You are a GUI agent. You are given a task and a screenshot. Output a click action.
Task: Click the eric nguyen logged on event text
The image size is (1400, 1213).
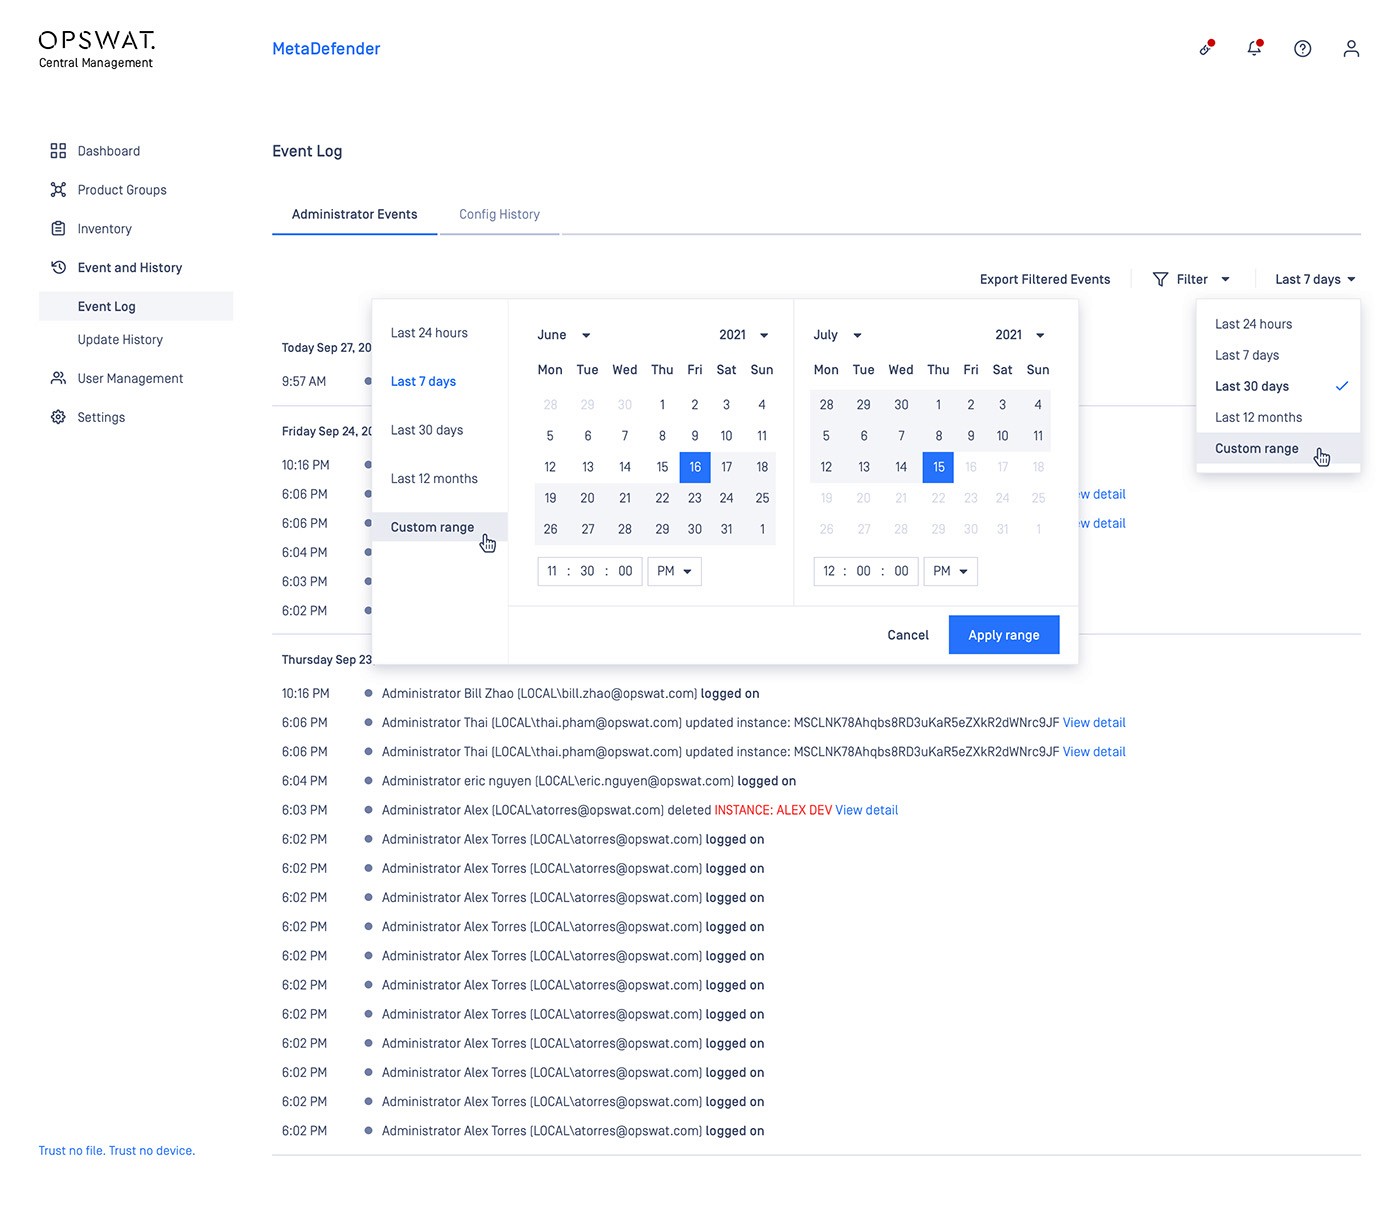coord(589,781)
